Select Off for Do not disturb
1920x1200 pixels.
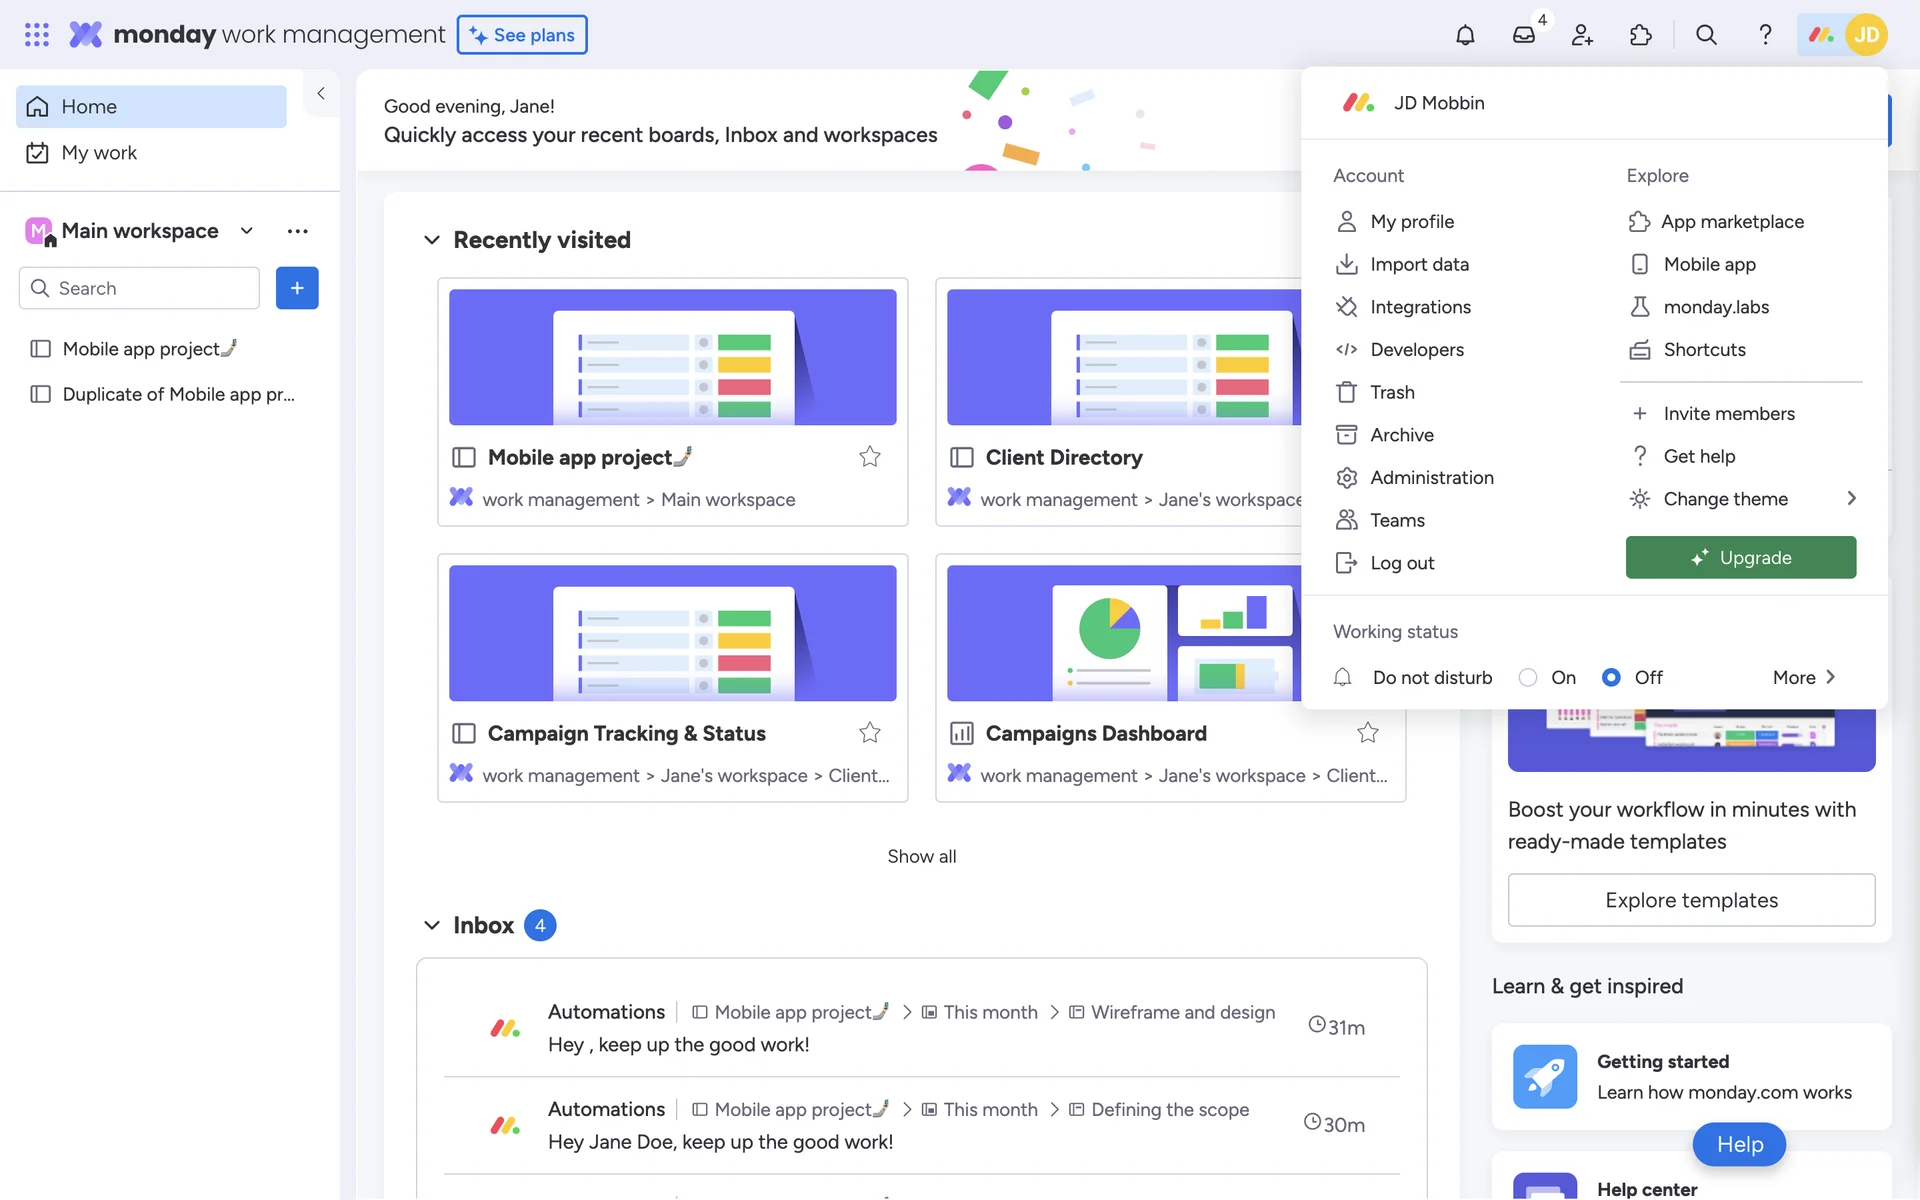tap(1611, 677)
